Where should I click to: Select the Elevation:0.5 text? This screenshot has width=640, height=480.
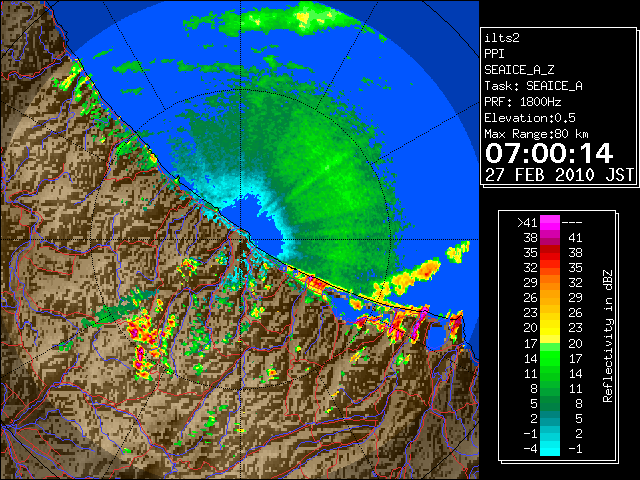point(530,118)
